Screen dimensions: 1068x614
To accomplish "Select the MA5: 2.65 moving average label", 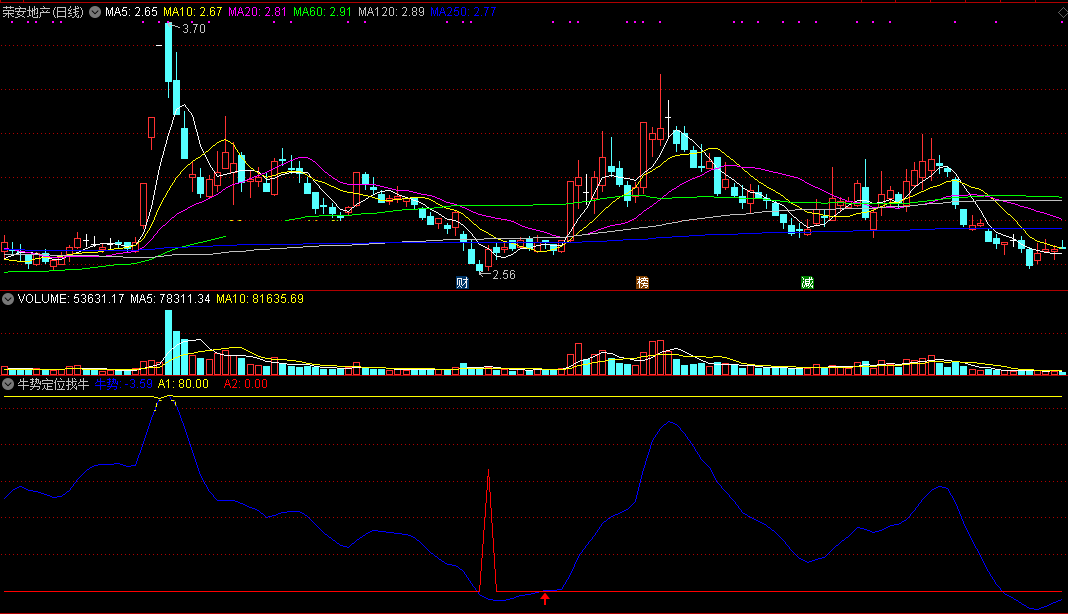I will (x=131, y=12).
